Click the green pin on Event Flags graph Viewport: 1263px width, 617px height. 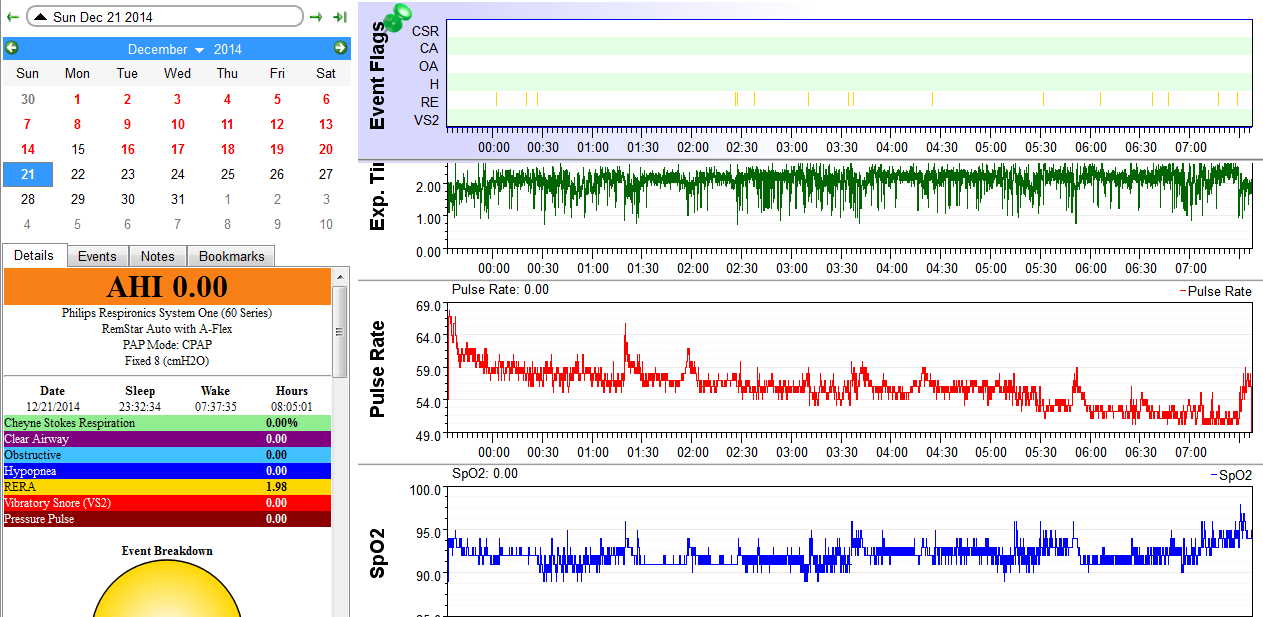[400, 18]
